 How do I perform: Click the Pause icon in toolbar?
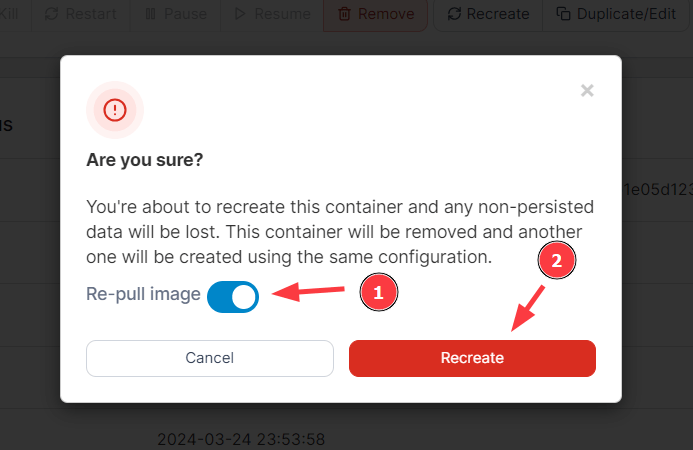click(x=150, y=14)
